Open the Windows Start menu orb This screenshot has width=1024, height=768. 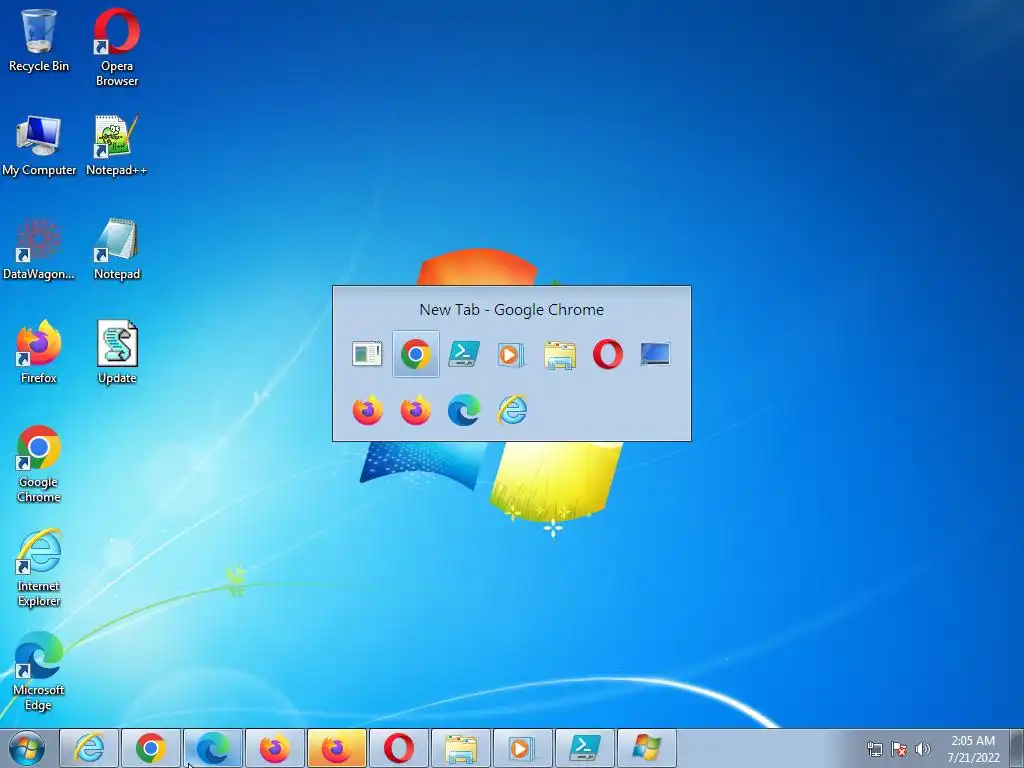point(27,748)
